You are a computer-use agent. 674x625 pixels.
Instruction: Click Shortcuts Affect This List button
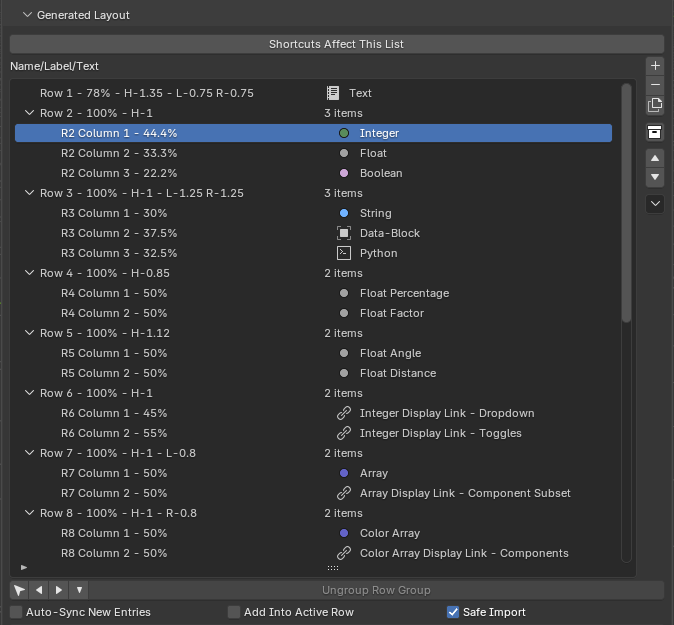point(337,44)
